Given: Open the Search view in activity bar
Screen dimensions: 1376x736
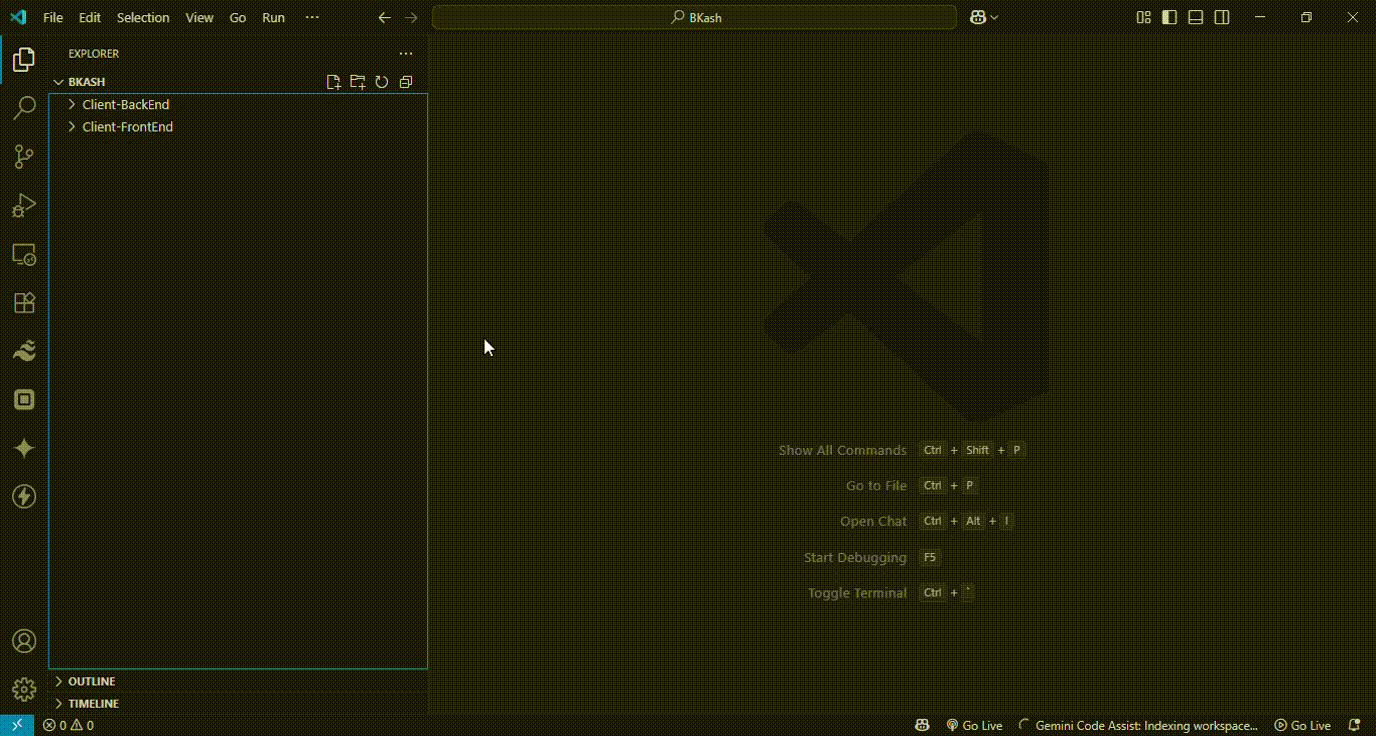Looking at the screenshot, I should tap(24, 108).
